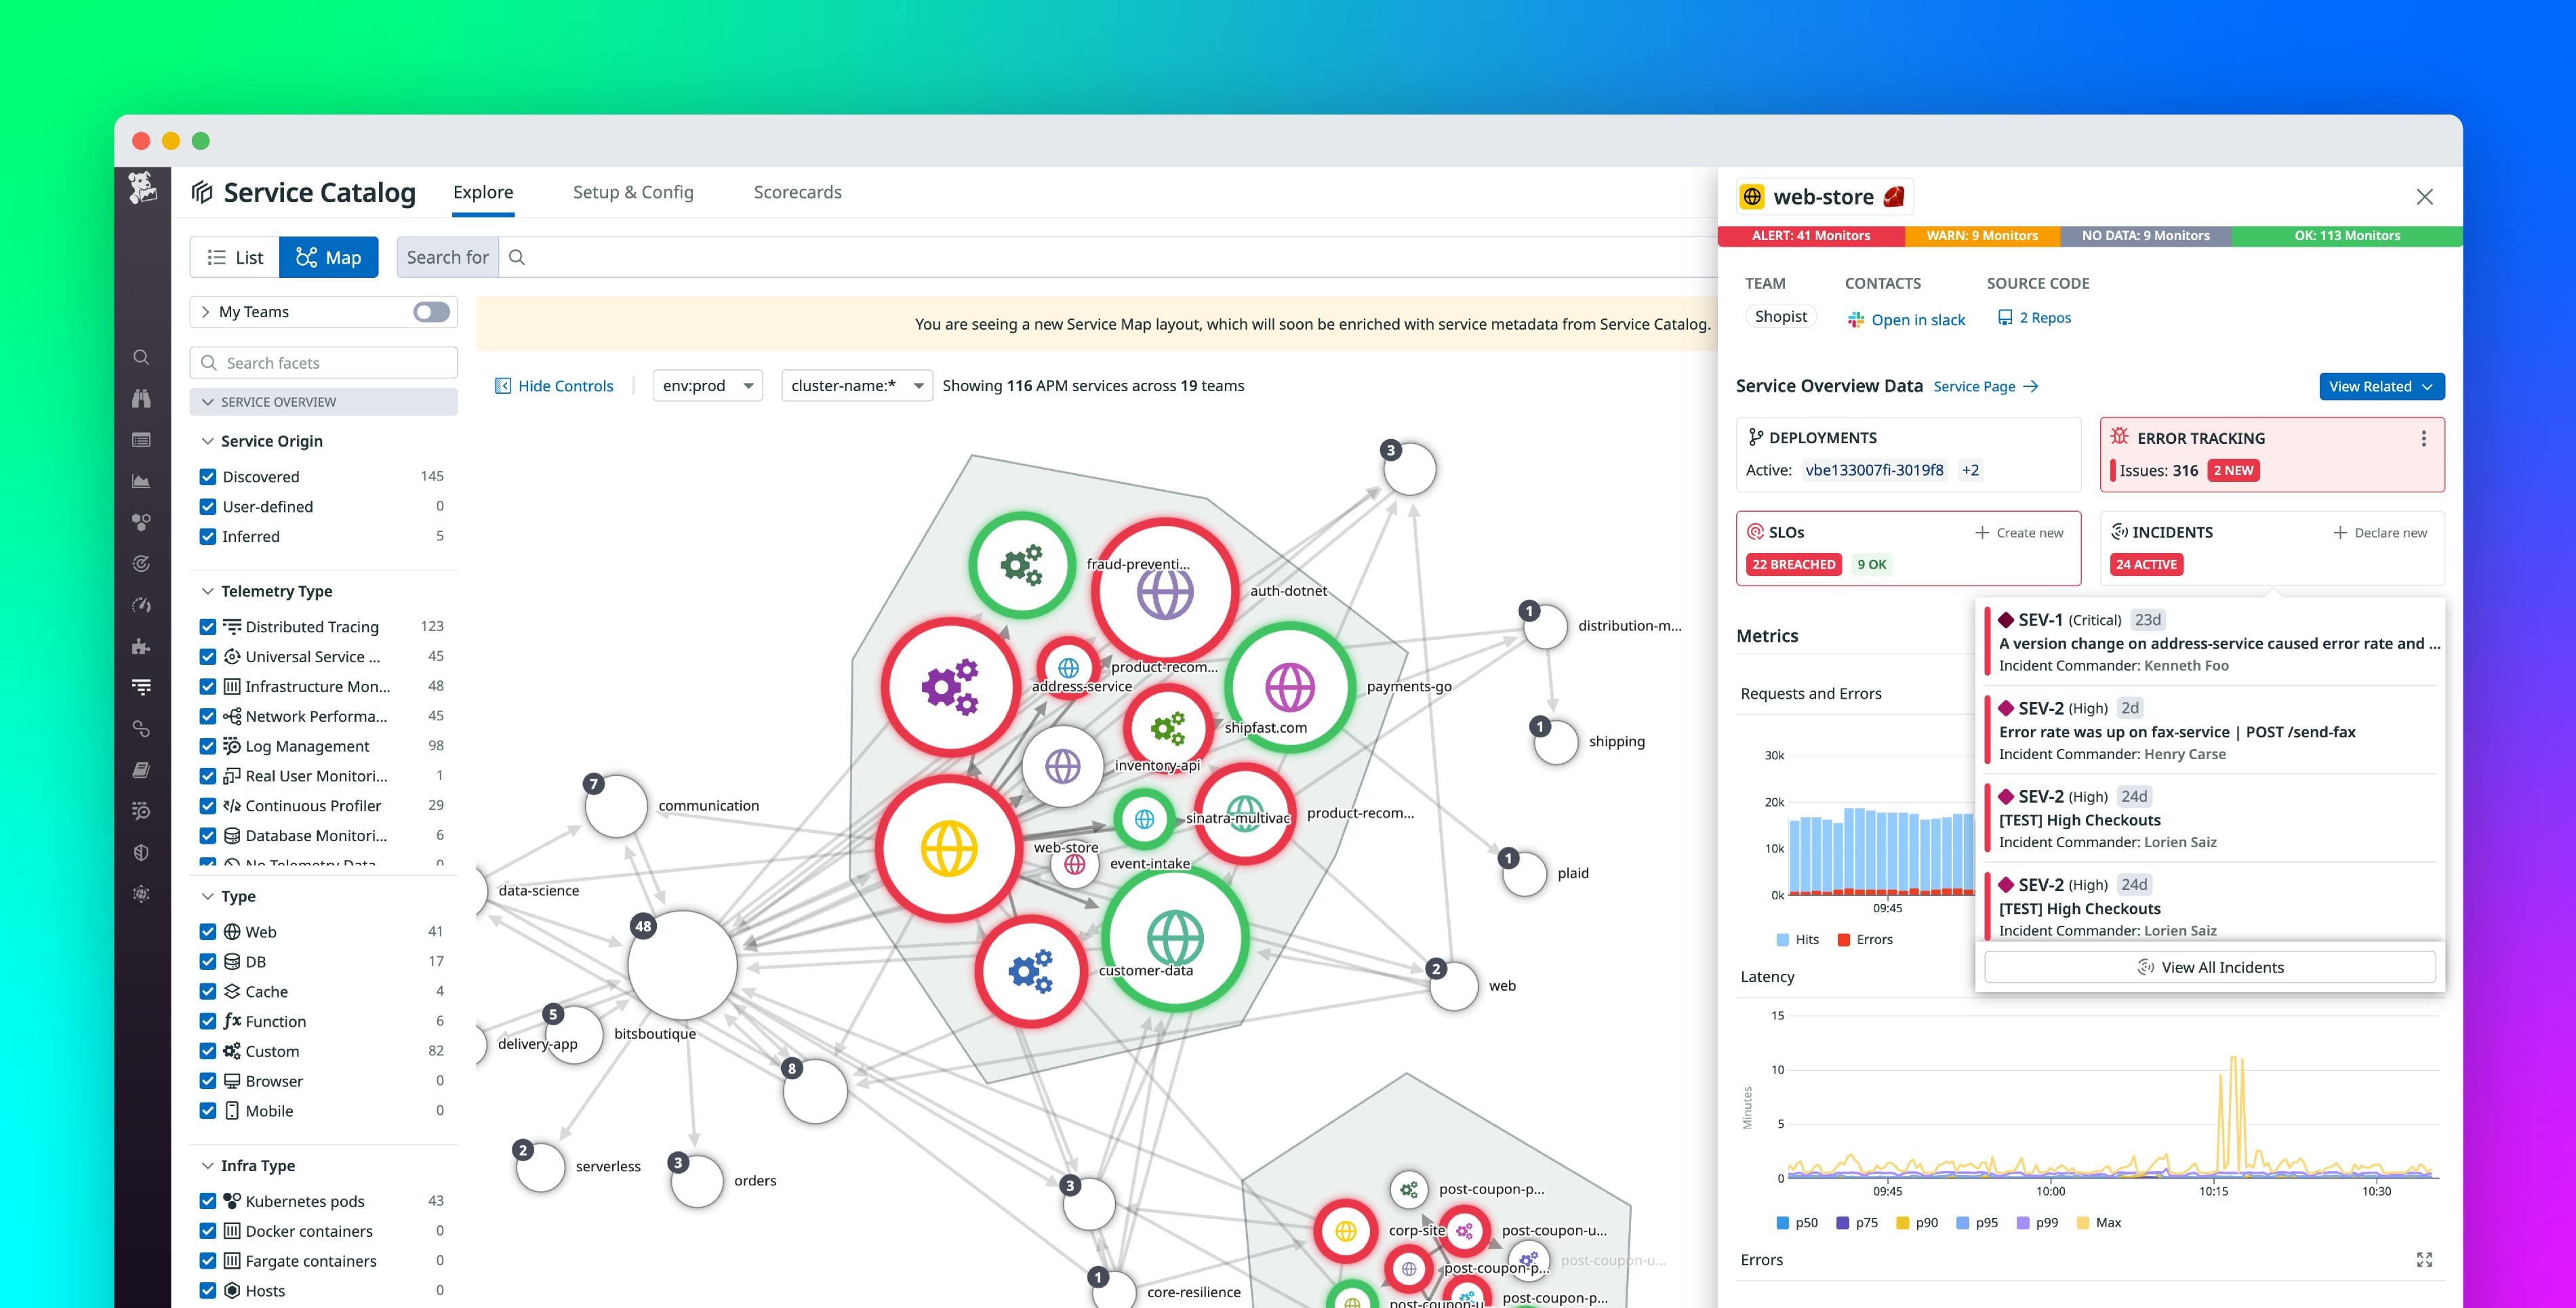Click the Deployments icon in Service Overview
The height and width of the screenshot is (1308, 2576).
coord(1755,437)
